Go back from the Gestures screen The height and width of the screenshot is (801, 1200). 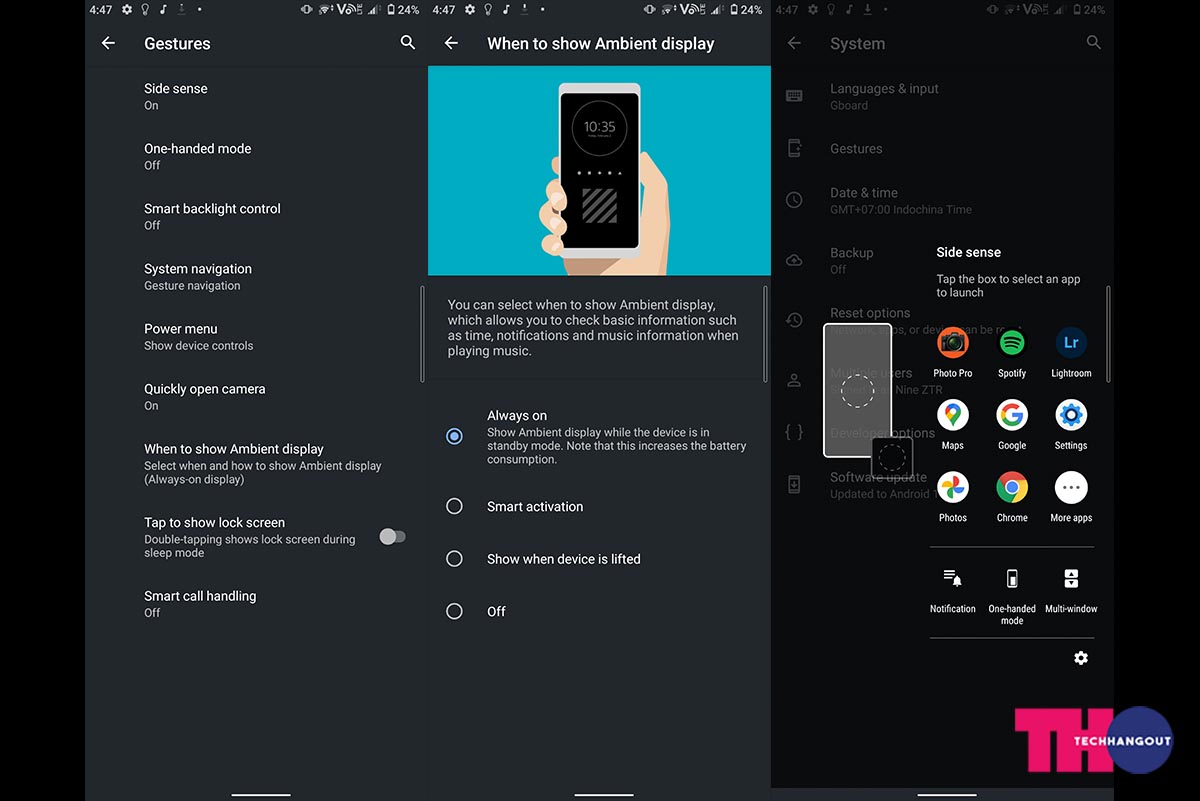pyautogui.click(x=108, y=43)
